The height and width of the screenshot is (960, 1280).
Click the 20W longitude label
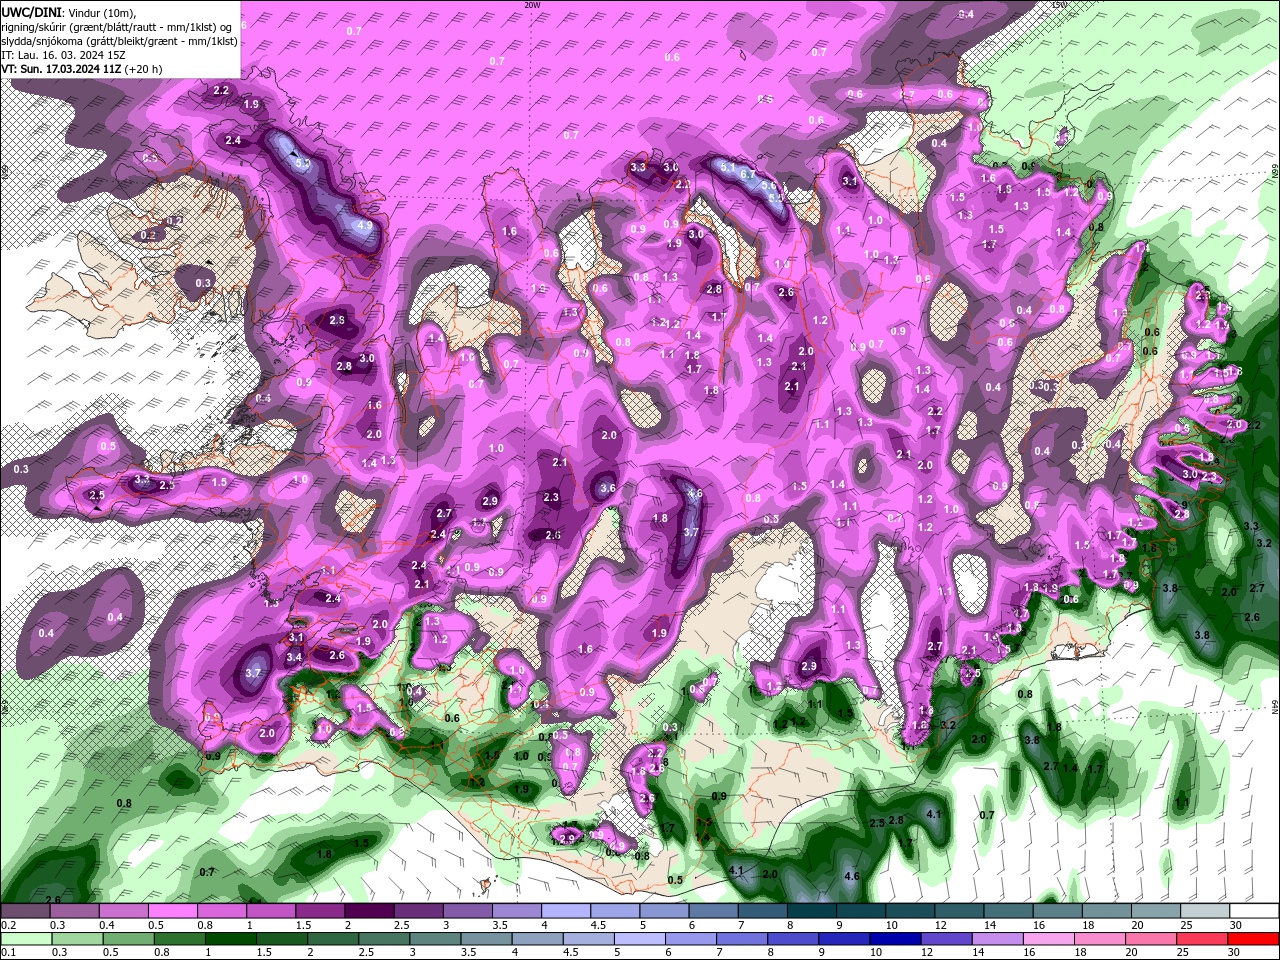click(x=531, y=5)
